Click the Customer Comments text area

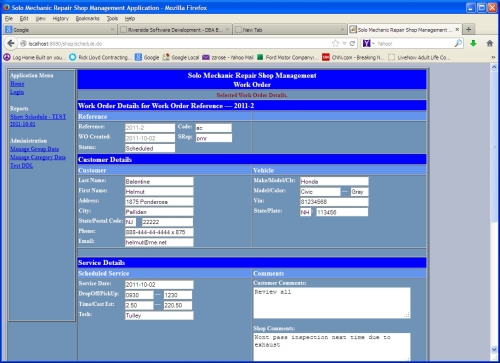(x=332, y=303)
